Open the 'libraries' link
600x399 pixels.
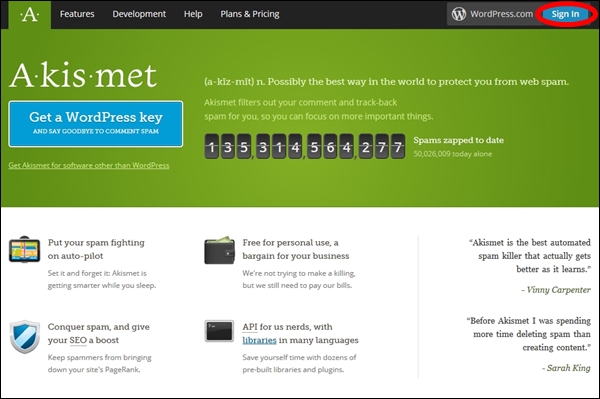[259, 340]
